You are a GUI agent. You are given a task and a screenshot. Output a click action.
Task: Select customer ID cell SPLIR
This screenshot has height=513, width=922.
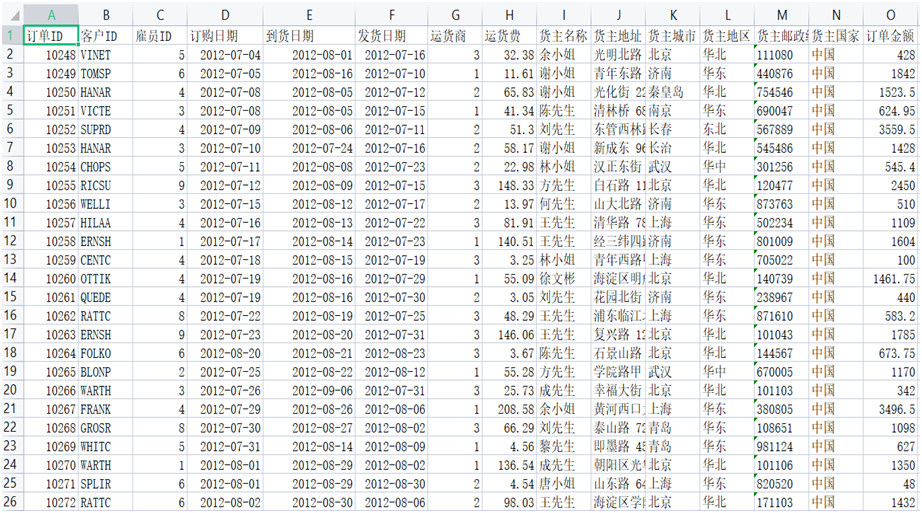[105, 484]
